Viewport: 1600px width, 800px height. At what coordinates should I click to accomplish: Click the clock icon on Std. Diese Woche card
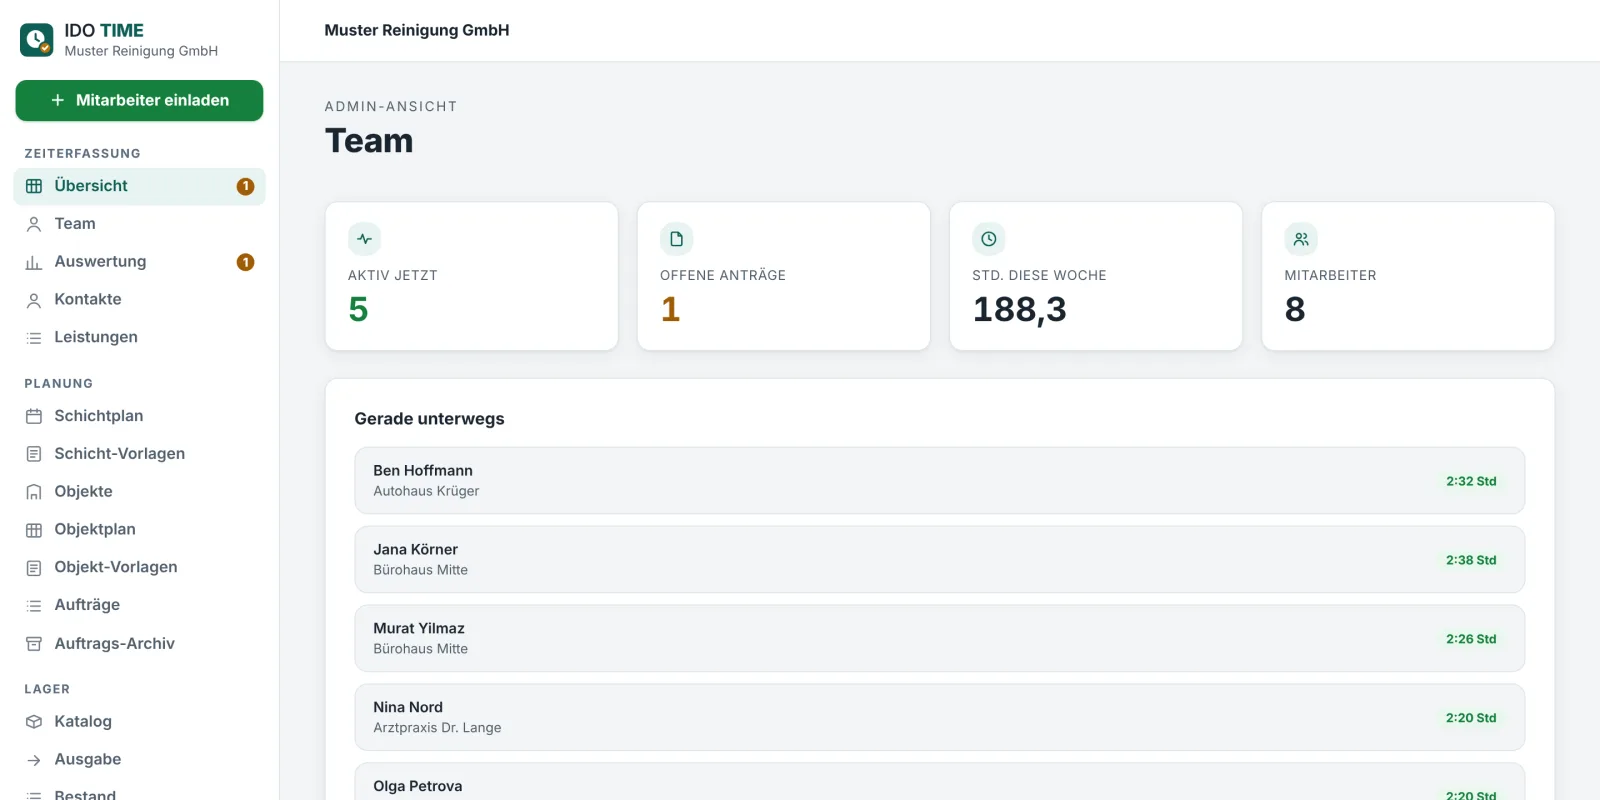click(989, 239)
